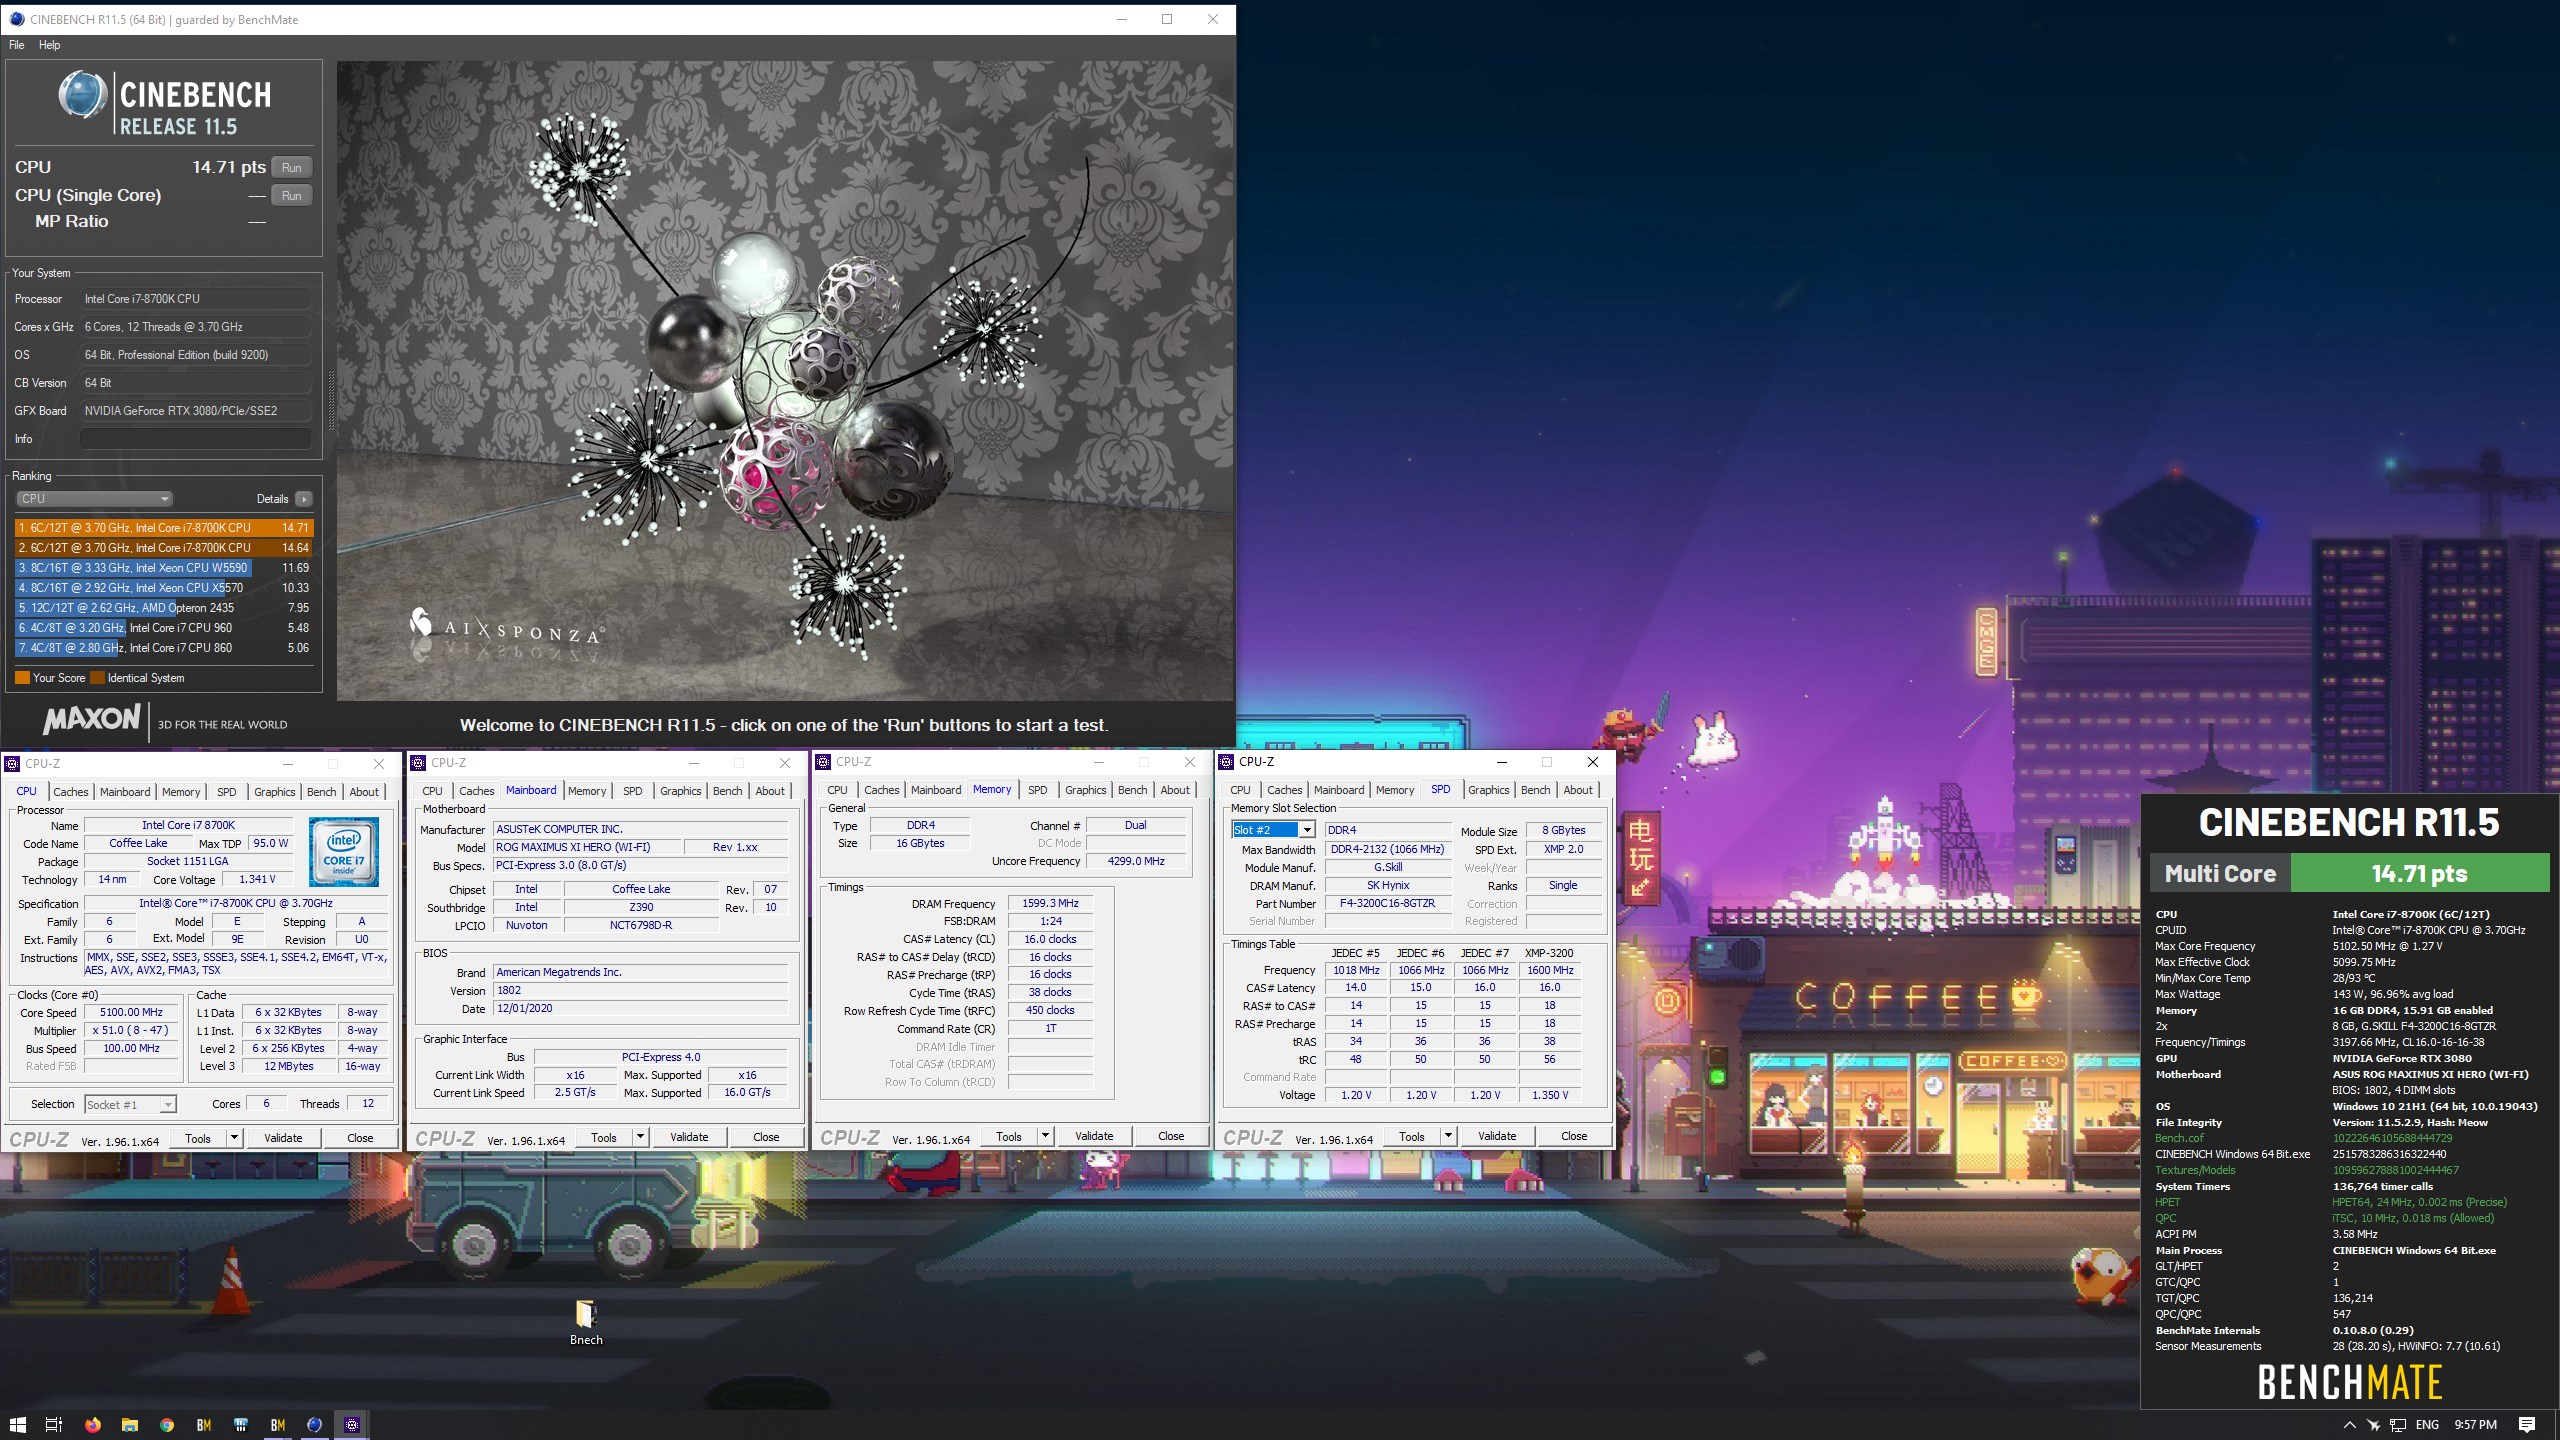Open Graphics tab in CPU-Z Memory window
This screenshot has width=2560, height=1440.
[x=1085, y=790]
